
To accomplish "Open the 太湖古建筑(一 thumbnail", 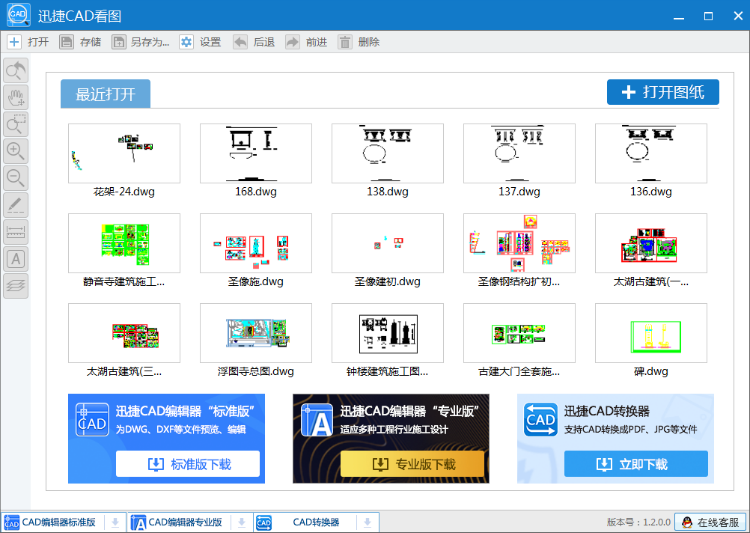I will coord(651,243).
